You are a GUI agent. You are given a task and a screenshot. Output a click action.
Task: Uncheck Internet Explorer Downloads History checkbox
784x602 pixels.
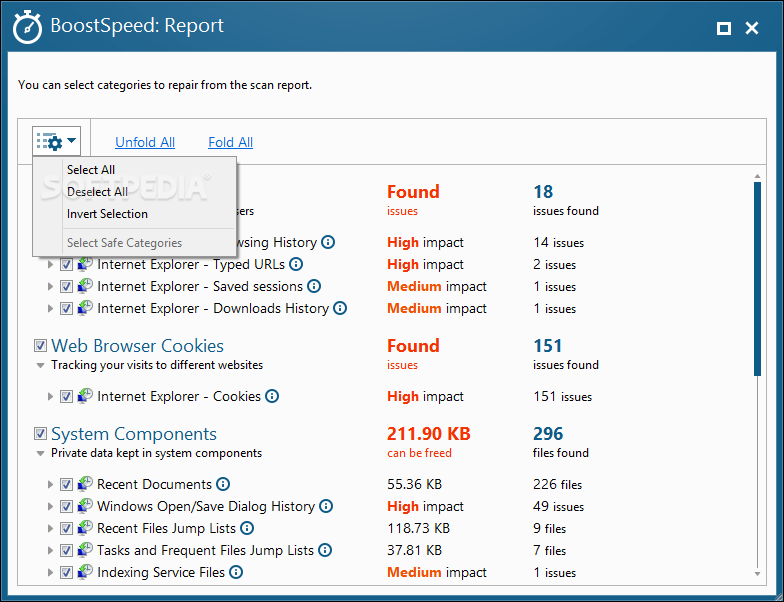click(66, 308)
